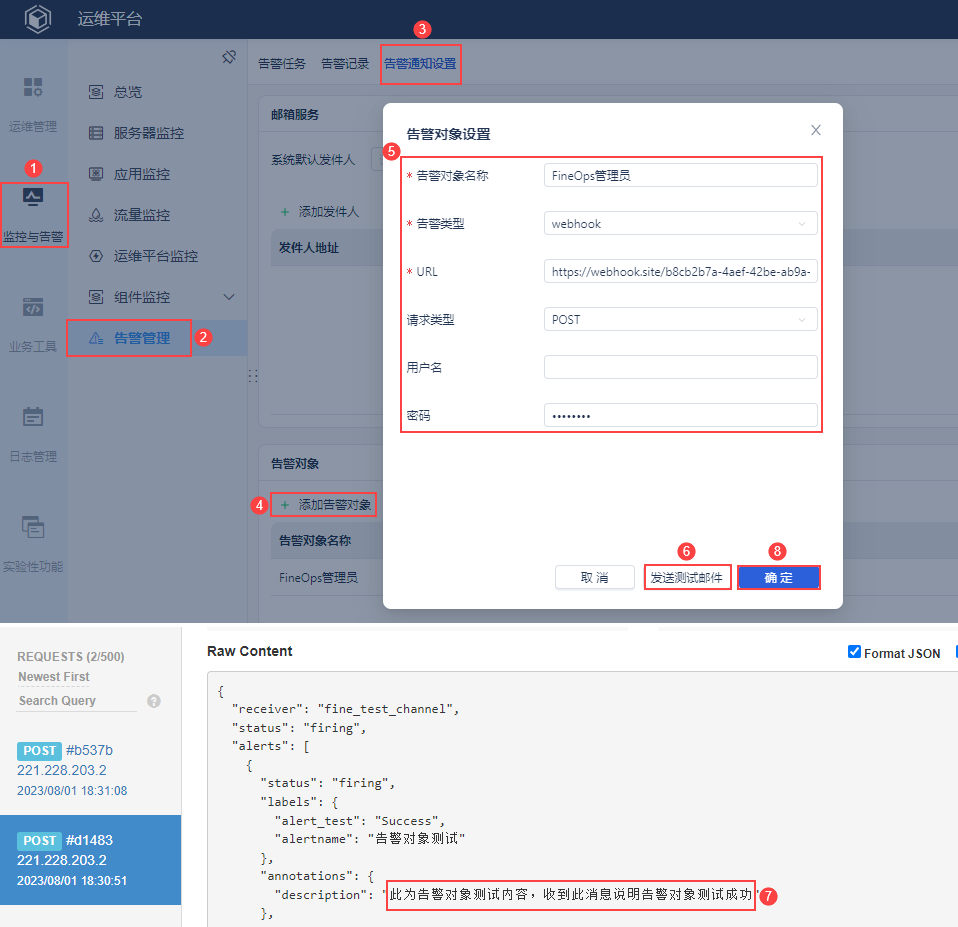This screenshot has width=958, height=927.
Task: Click the 流量监控 menu icon
Action: [x=96, y=215]
